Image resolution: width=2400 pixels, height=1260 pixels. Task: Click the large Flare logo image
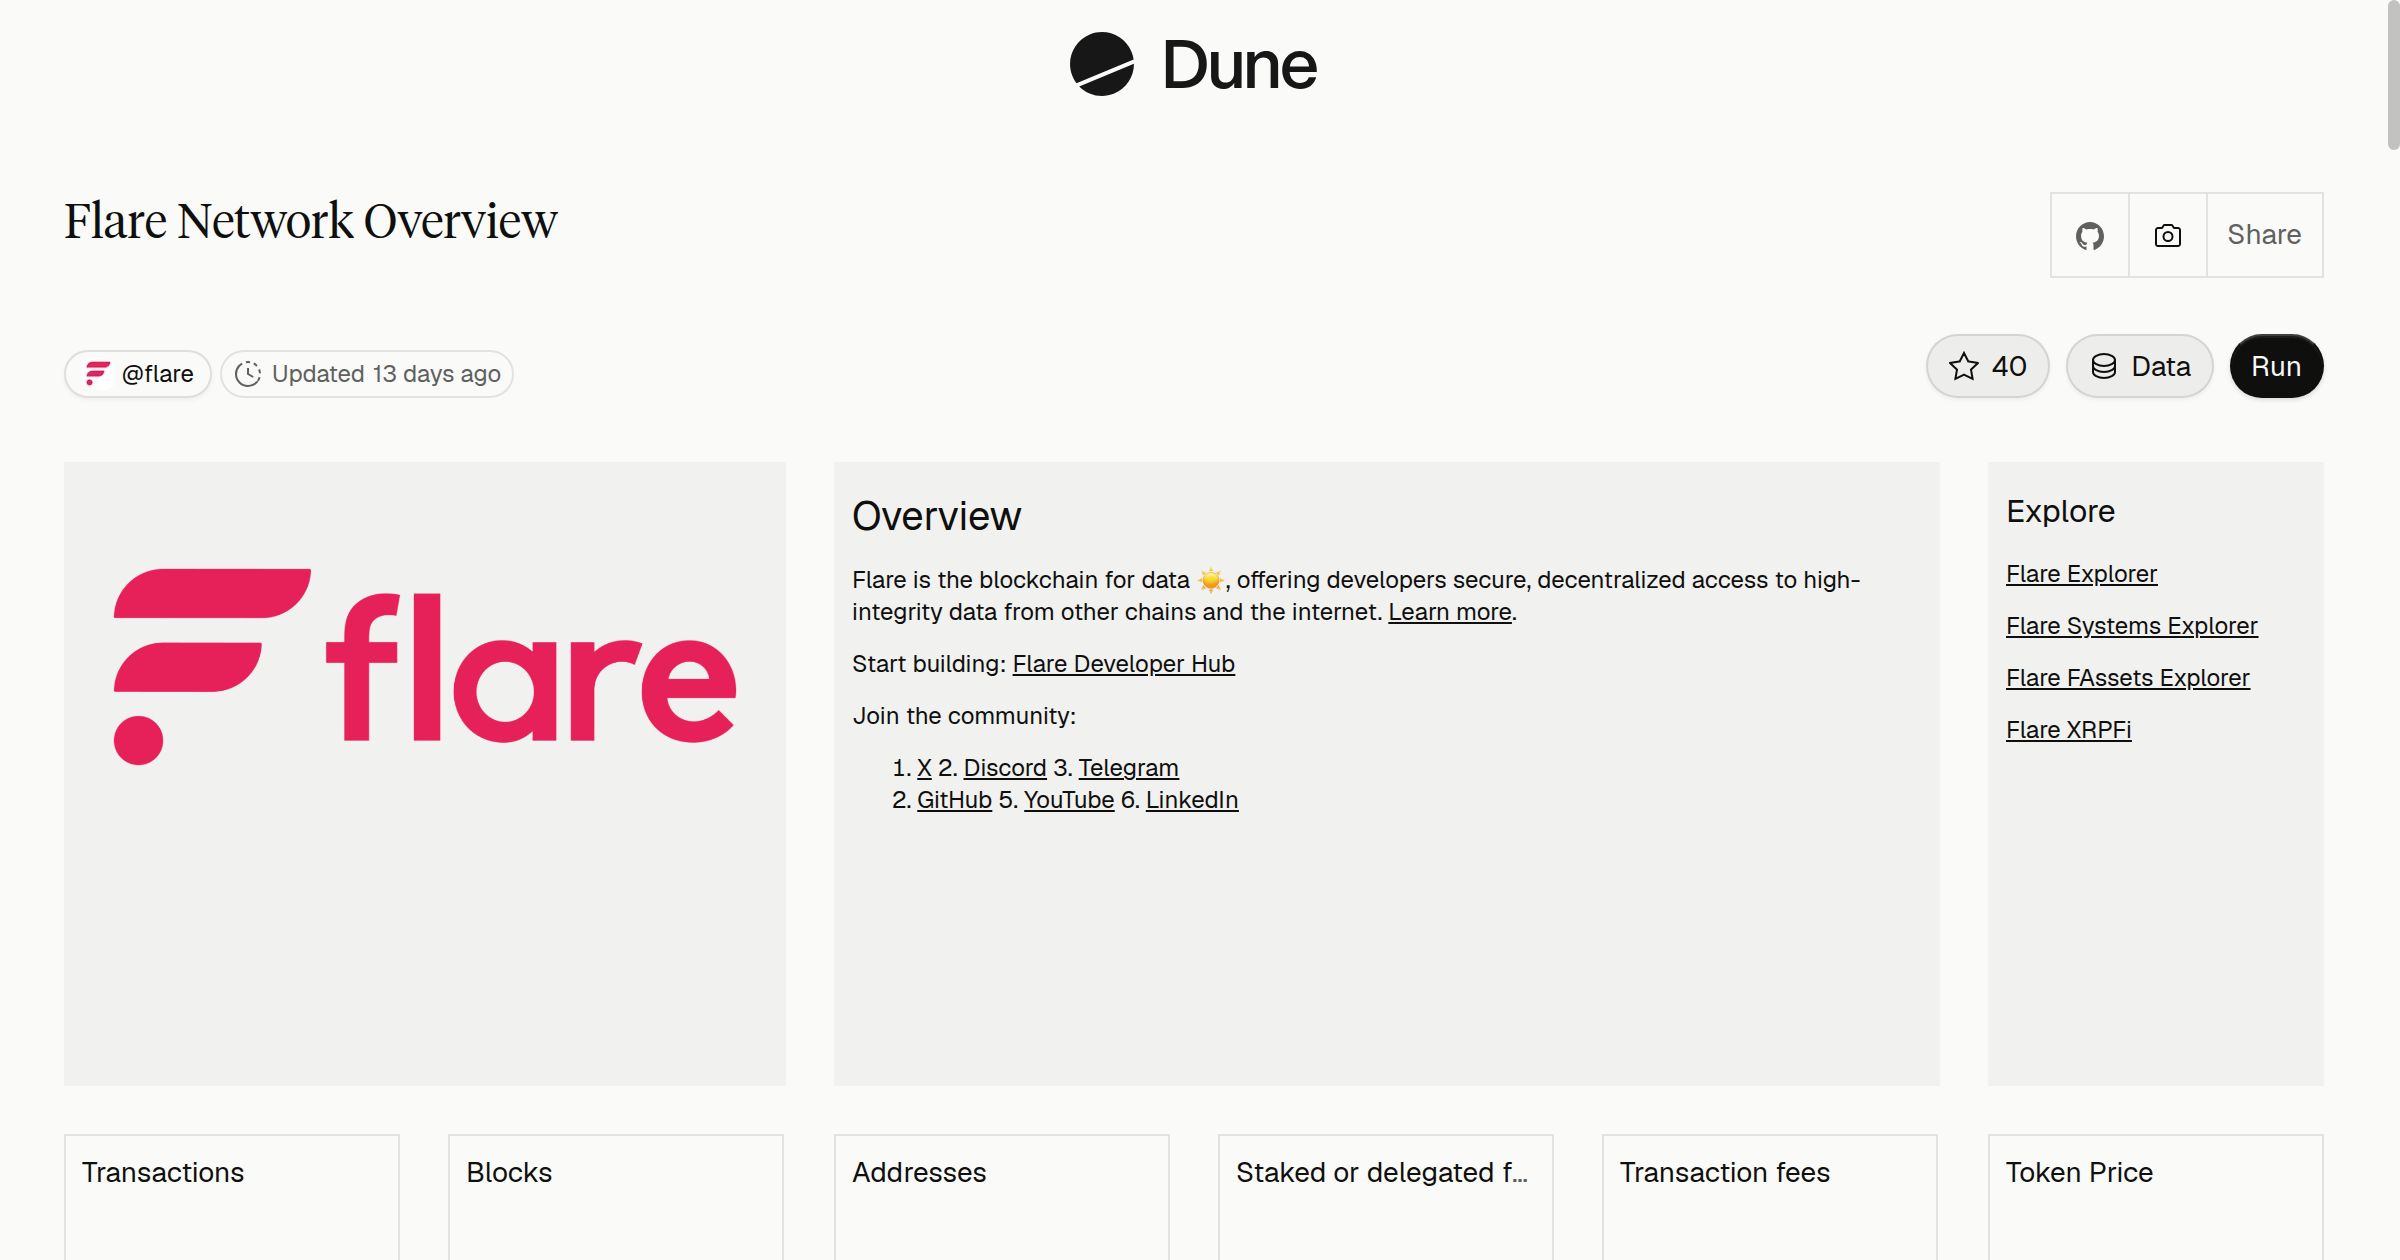point(425,667)
